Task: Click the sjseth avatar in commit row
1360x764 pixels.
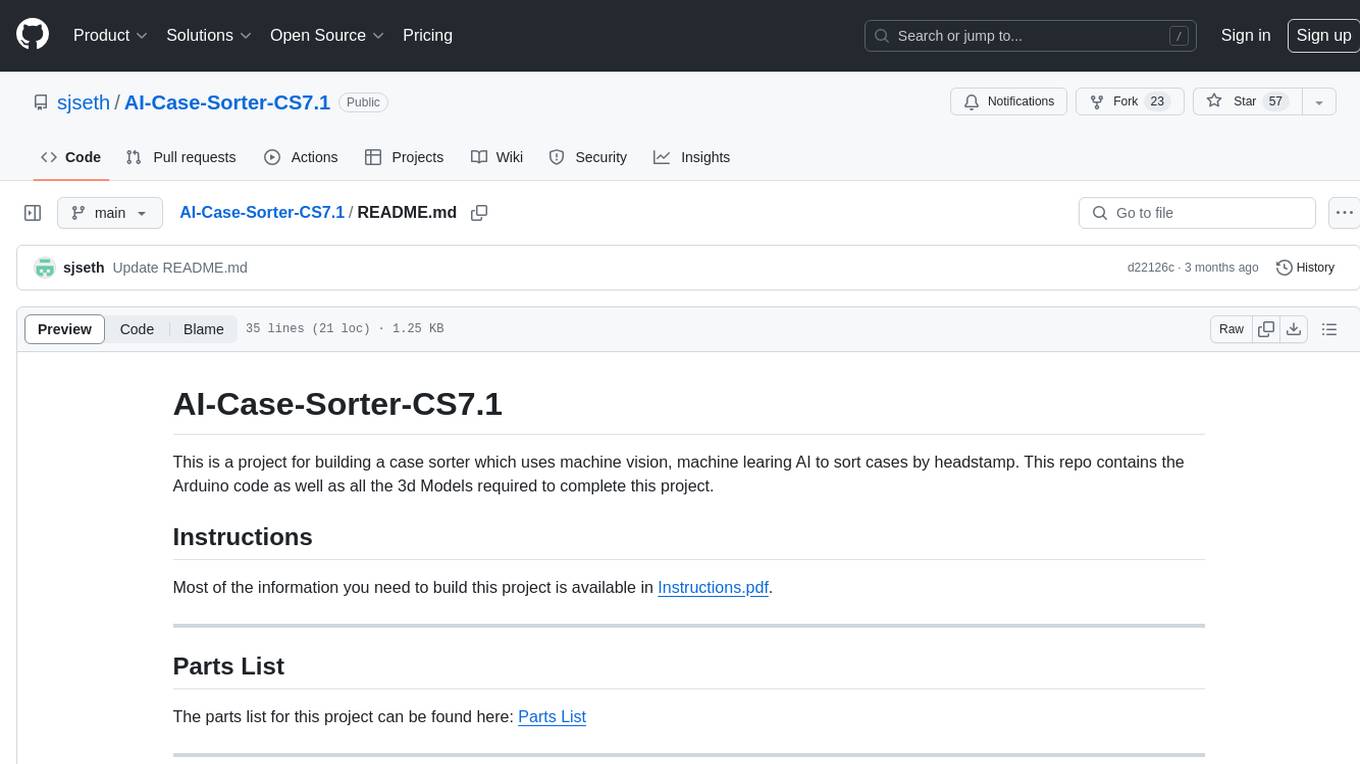Action: click(44, 268)
